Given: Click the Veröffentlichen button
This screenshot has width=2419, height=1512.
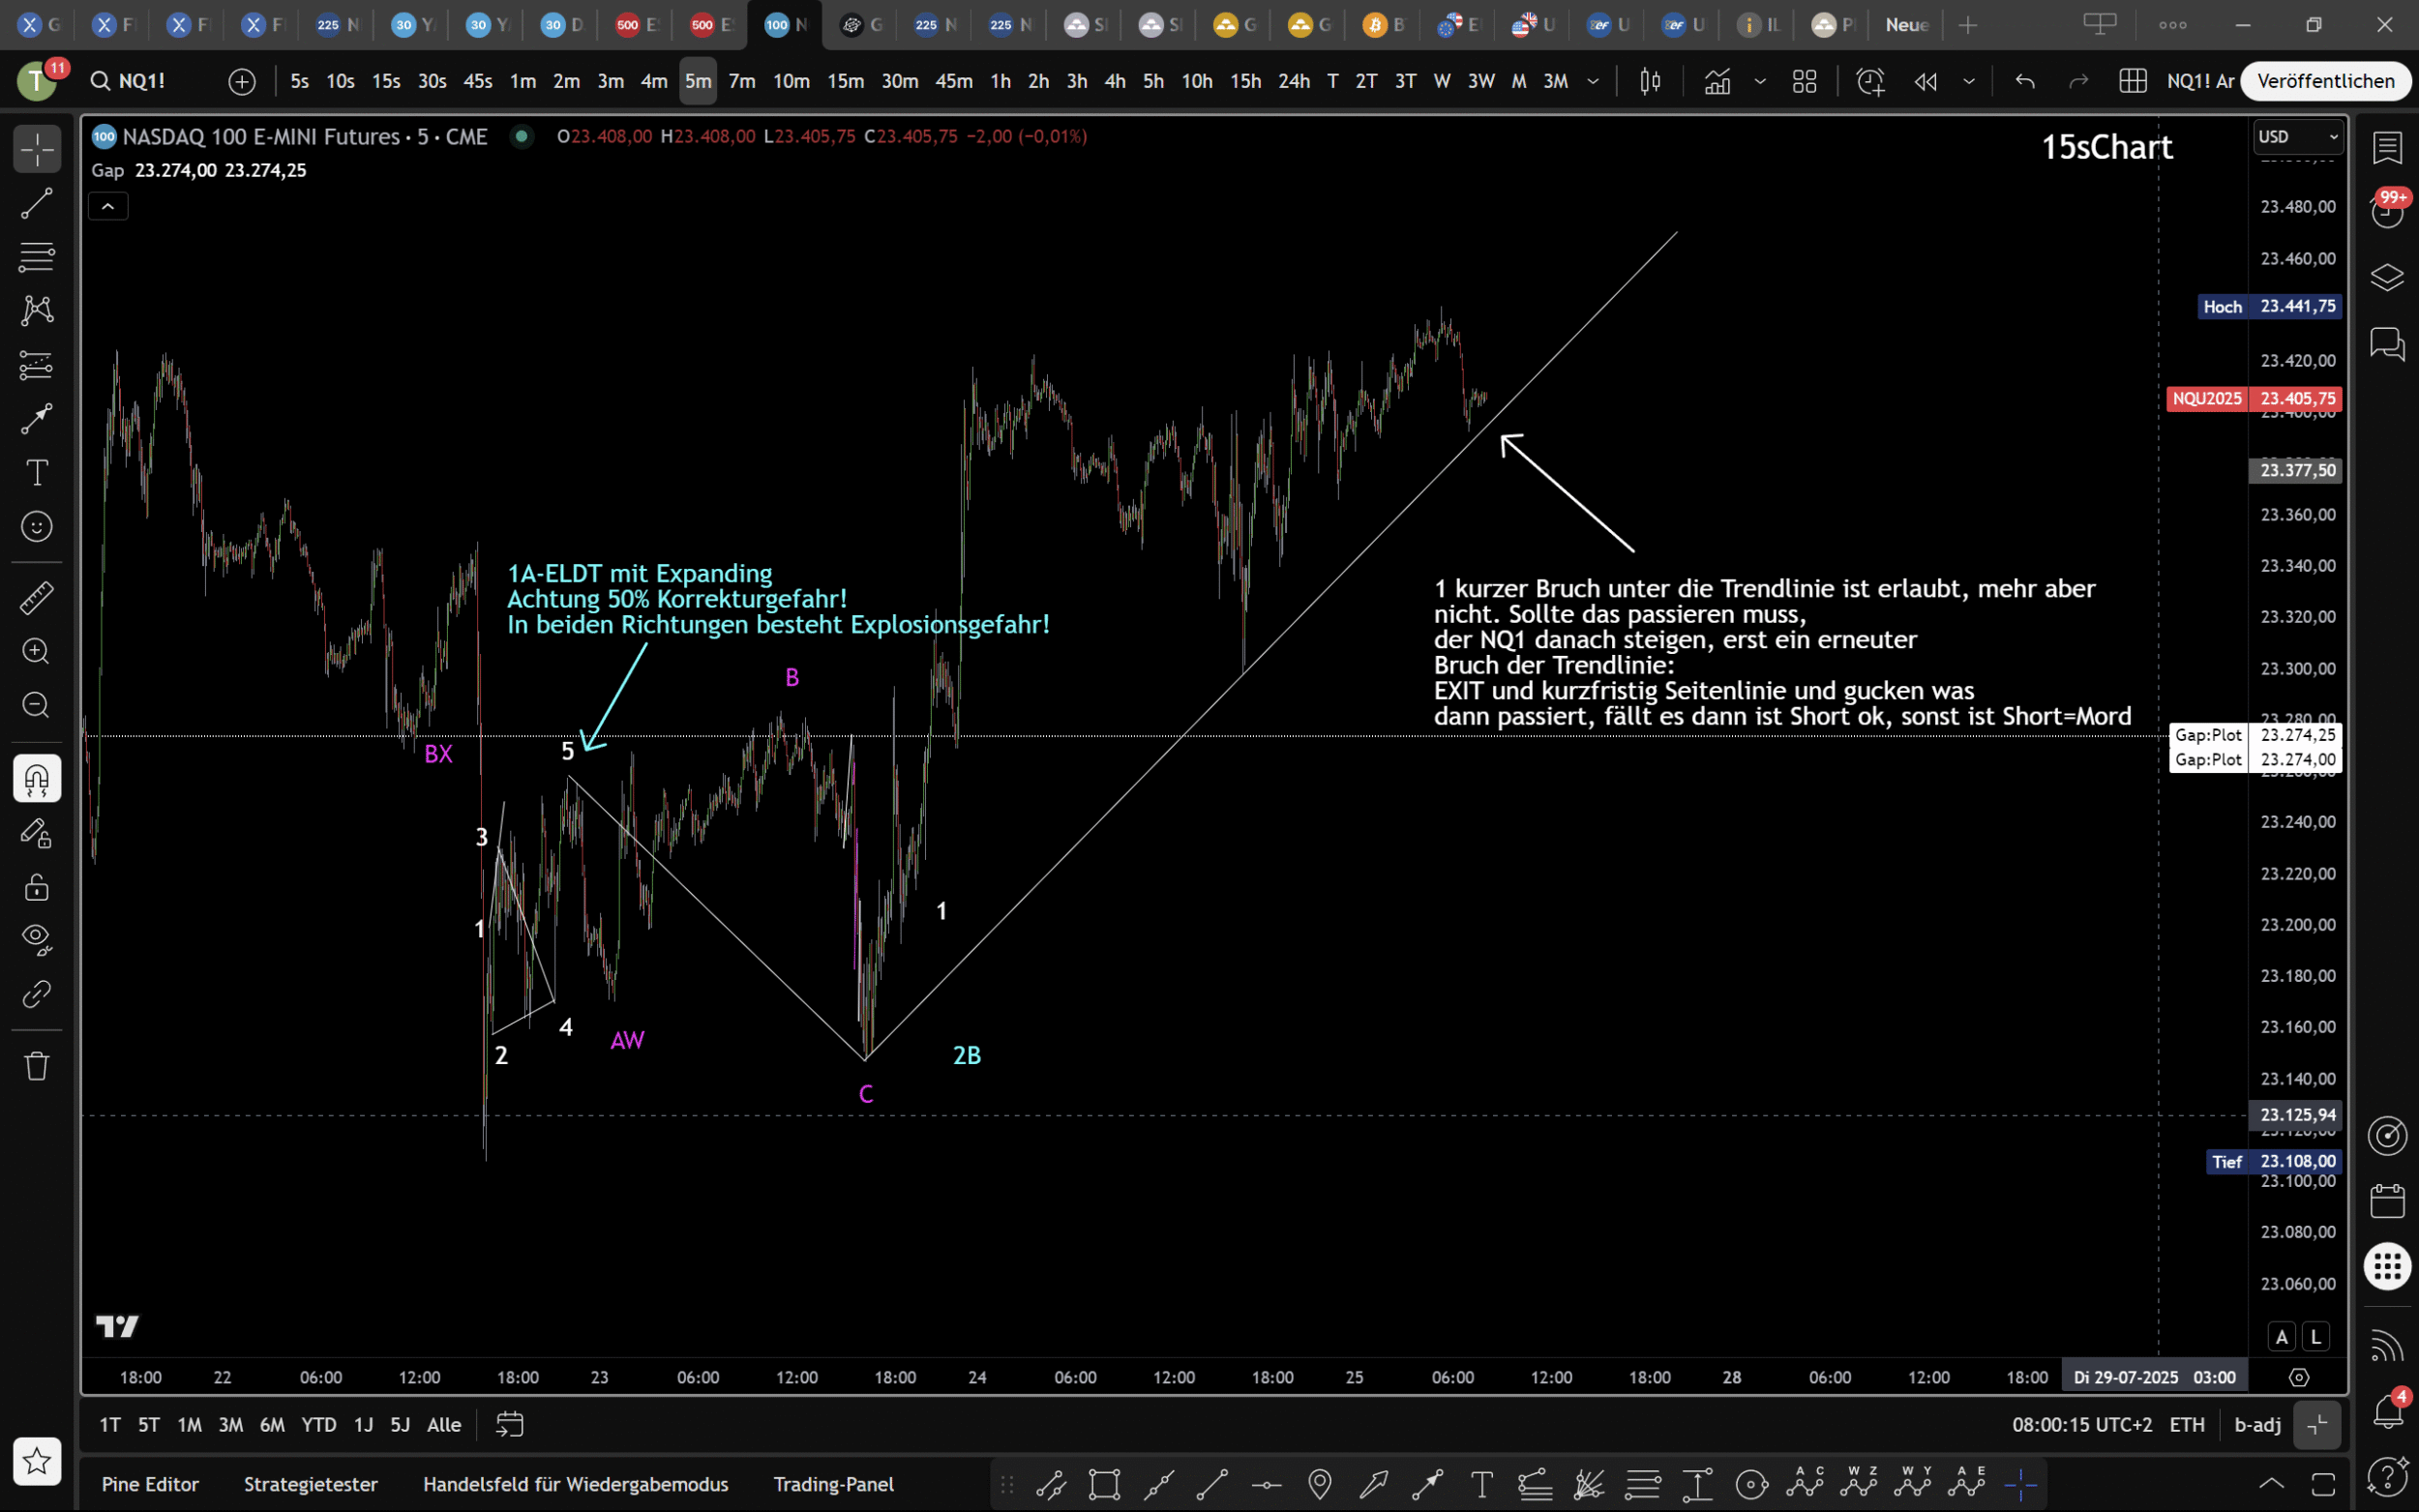Looking at the screenshot, I should (2325, 81).
